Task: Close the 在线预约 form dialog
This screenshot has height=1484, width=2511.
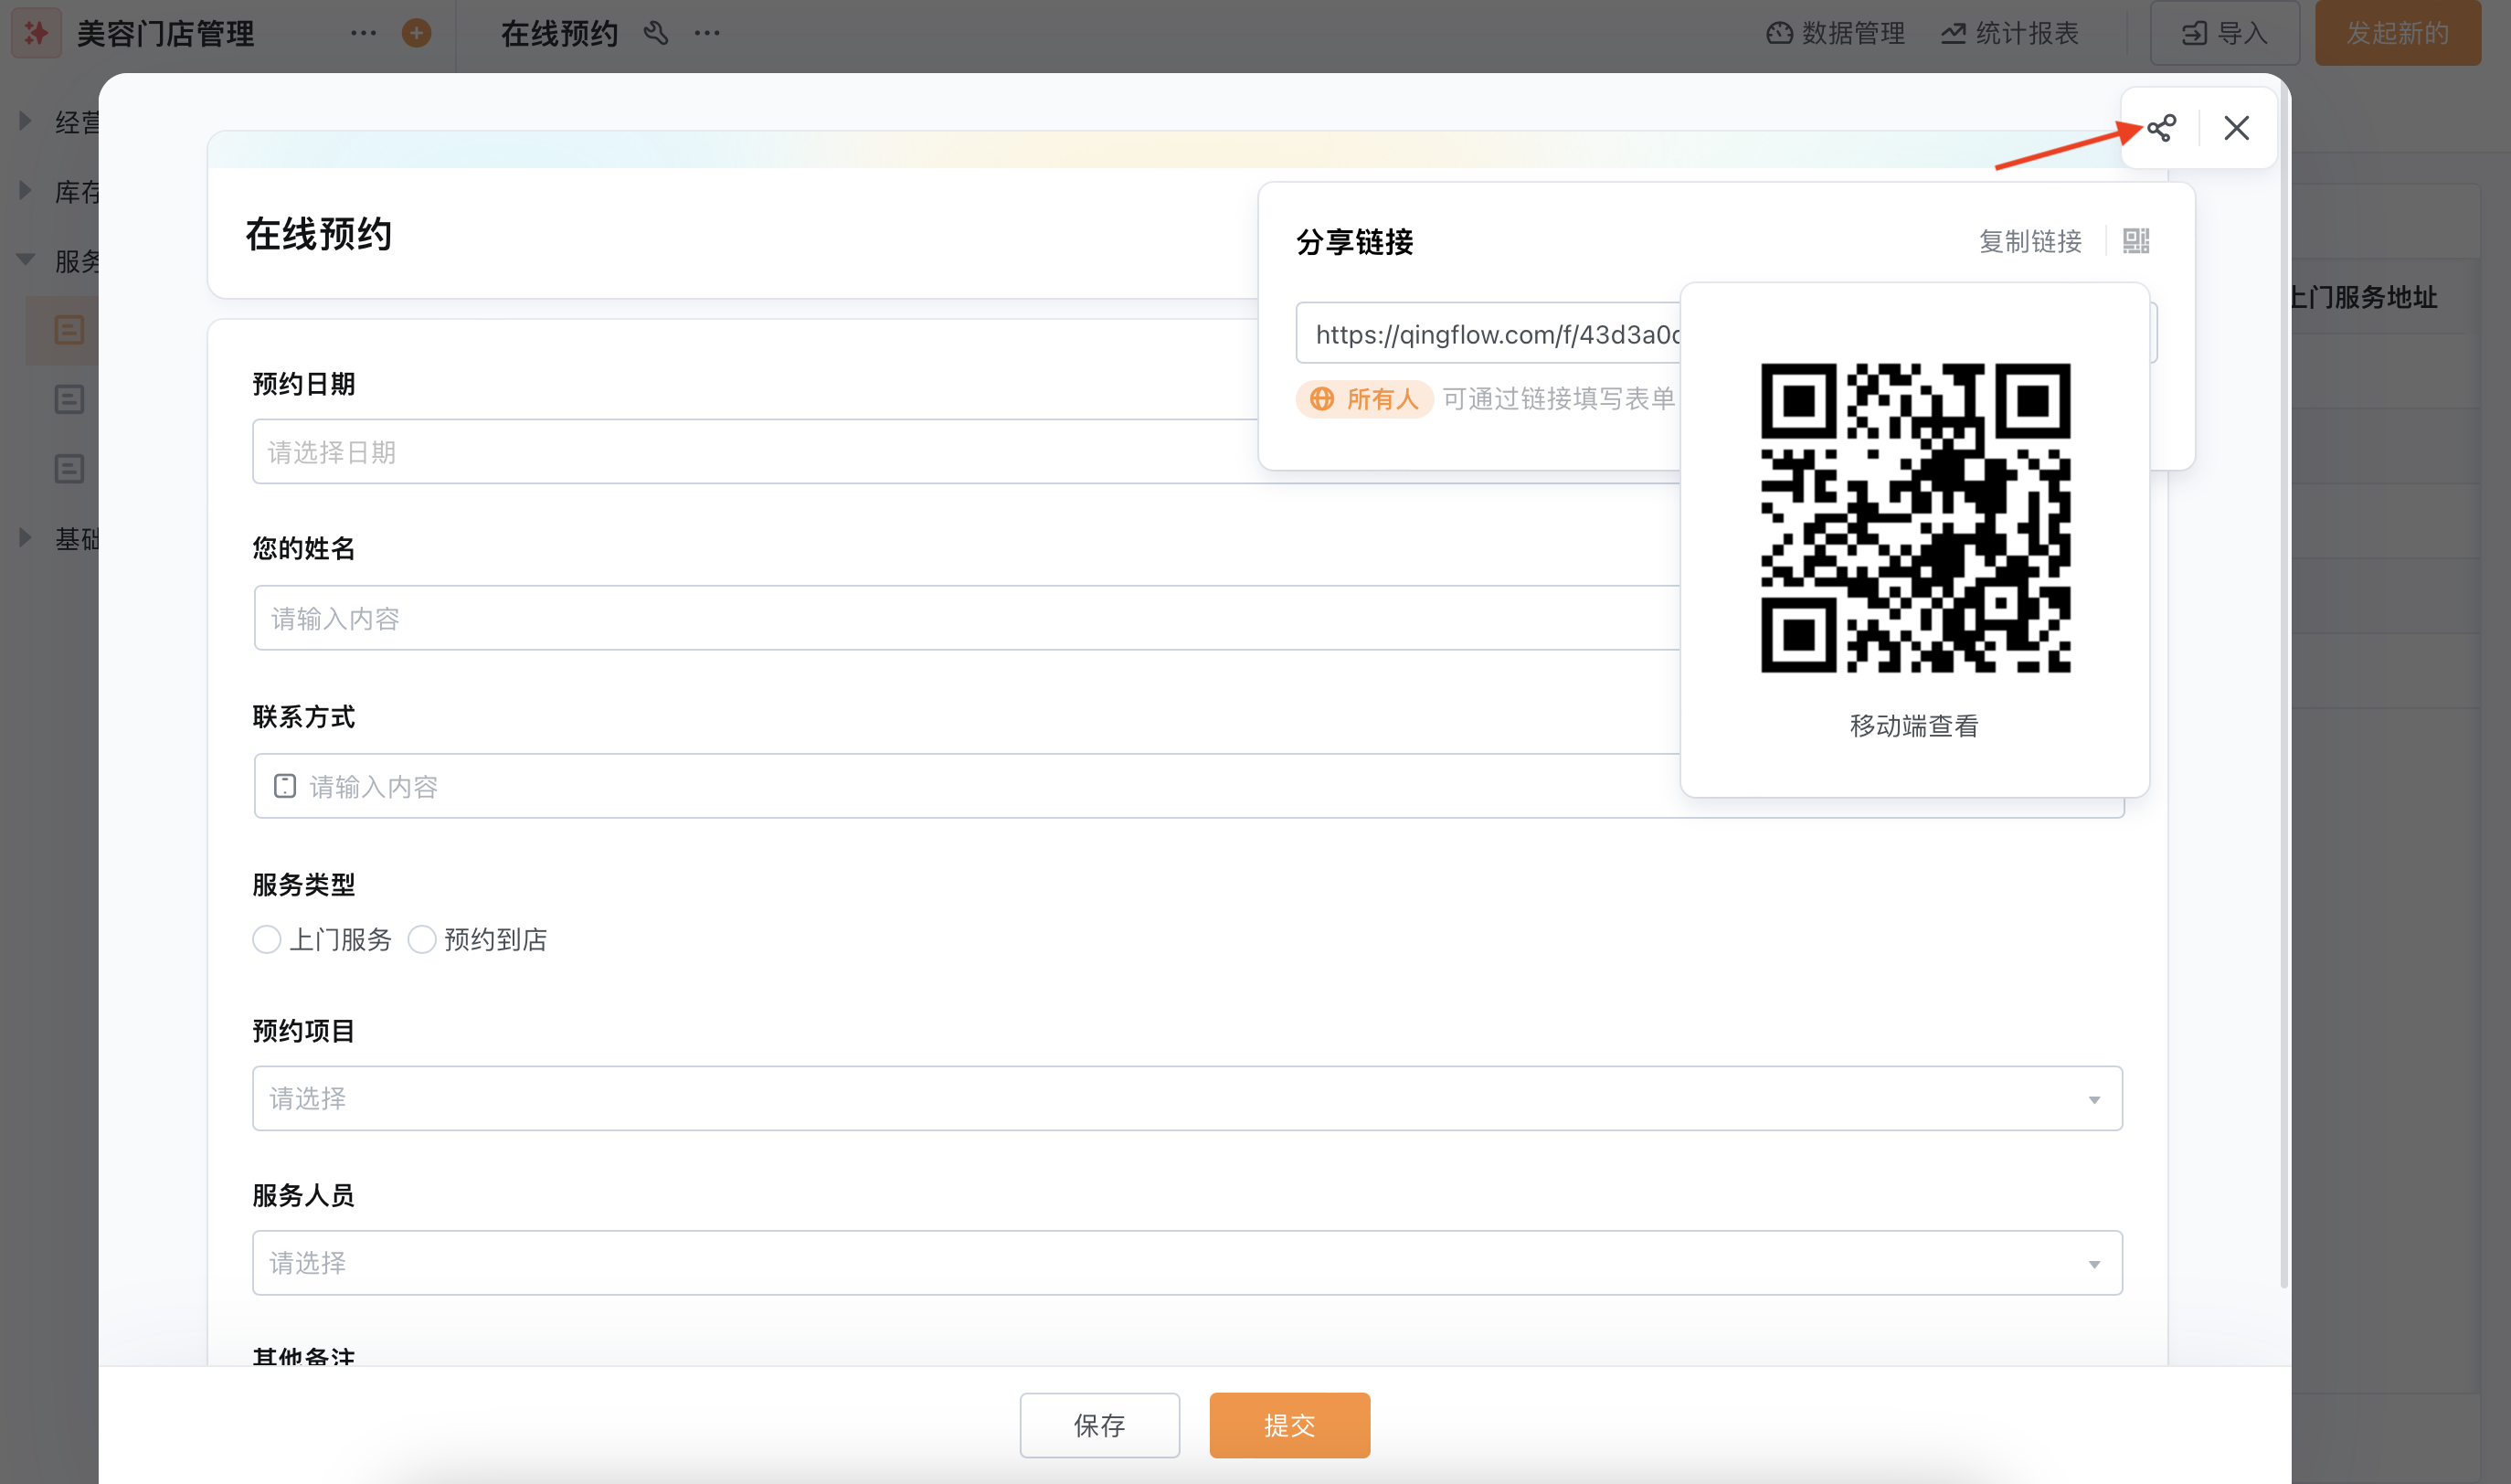Action: click(x=2236, y=128)
